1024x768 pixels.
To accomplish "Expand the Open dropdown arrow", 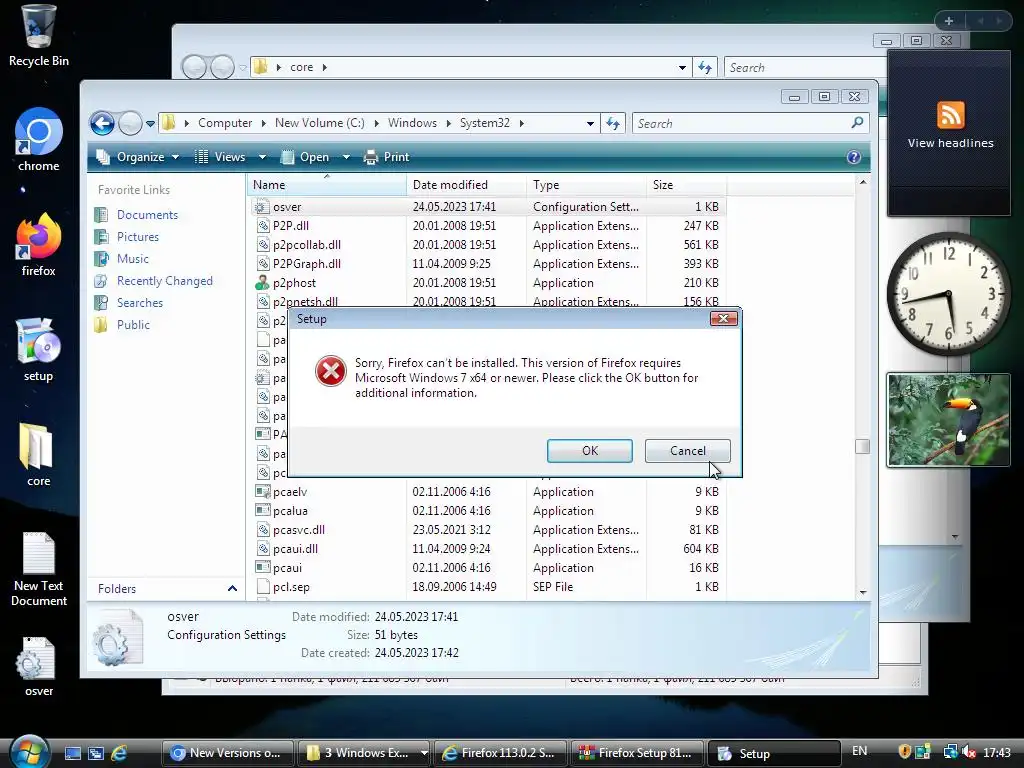I will pyautogui.click(x=346, y=157).
